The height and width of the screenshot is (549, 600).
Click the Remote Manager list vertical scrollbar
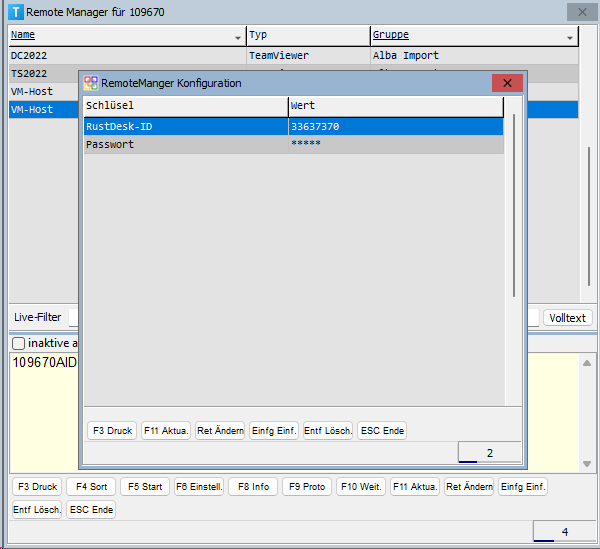click(589, 216)
